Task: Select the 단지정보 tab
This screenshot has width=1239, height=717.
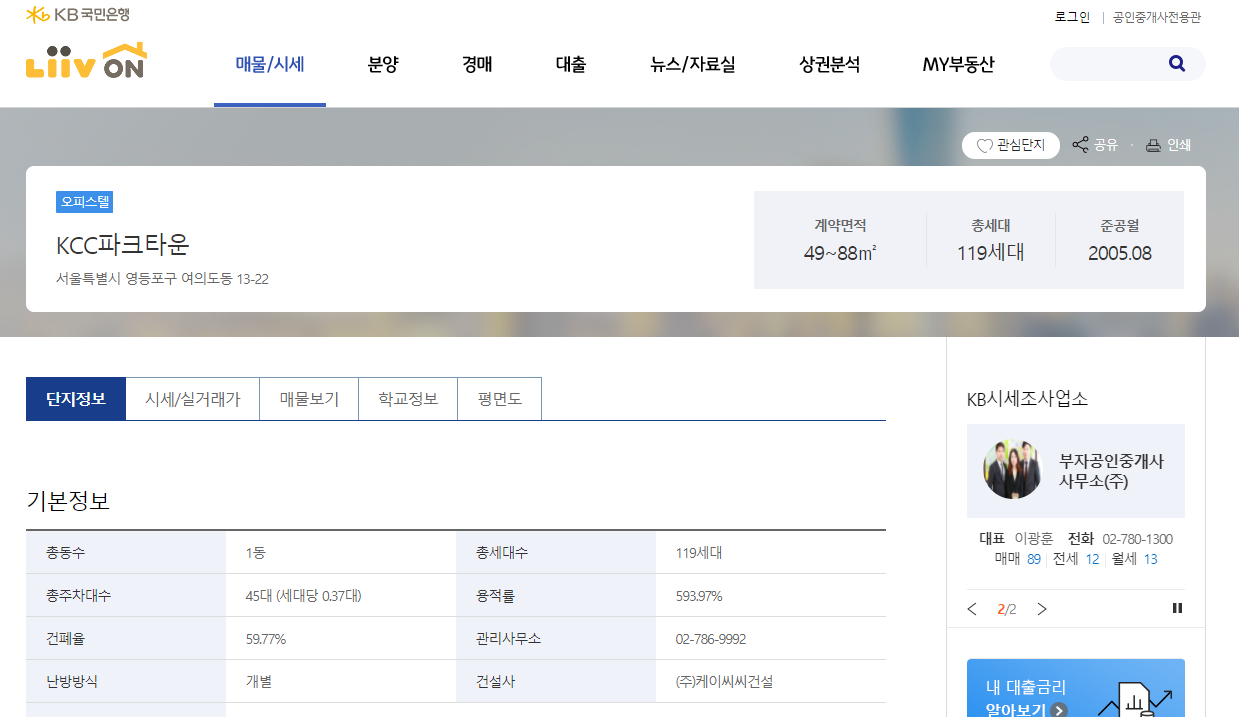Action: point(76,399)
